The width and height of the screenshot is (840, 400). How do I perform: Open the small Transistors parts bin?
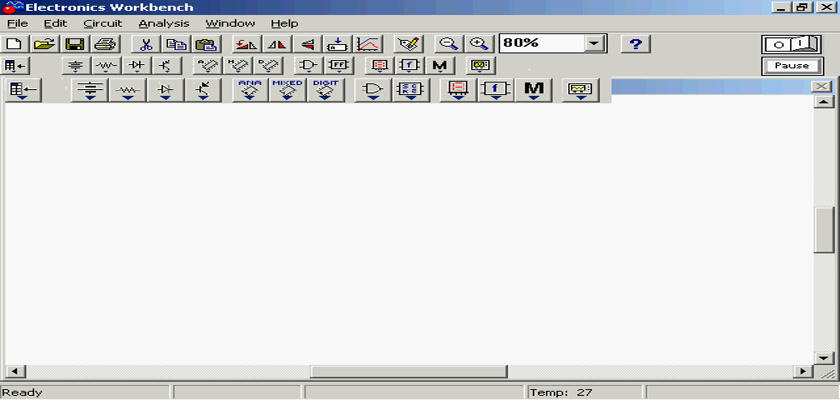pyautogui.click(x=167, y=66)
